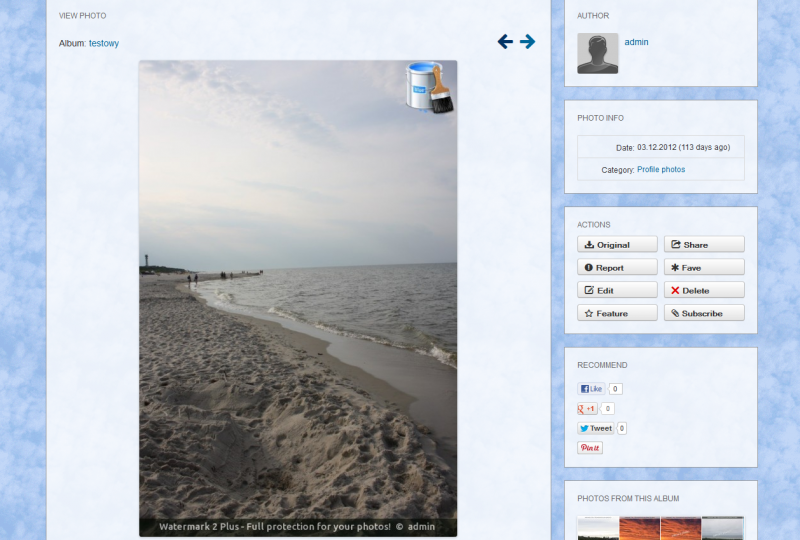Add photo to favorites with Fave
This screenshot has height=540, width=800.
coord(704,267)
